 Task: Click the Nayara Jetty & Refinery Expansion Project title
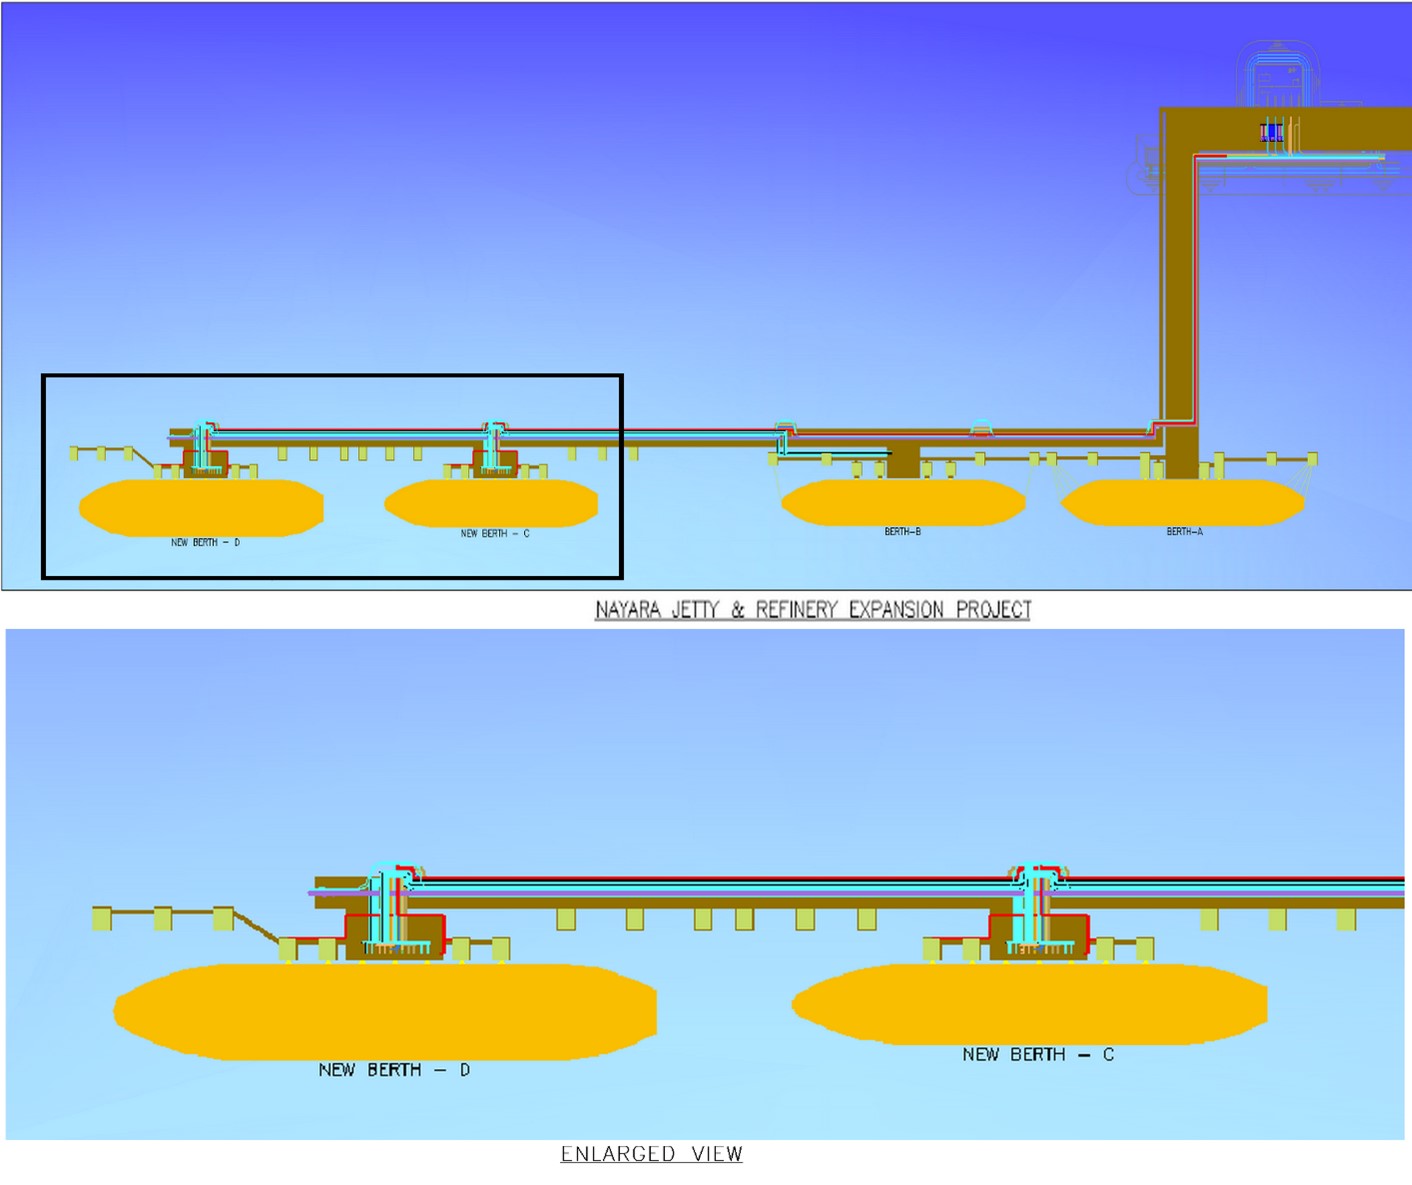click(x=812, y=609)
